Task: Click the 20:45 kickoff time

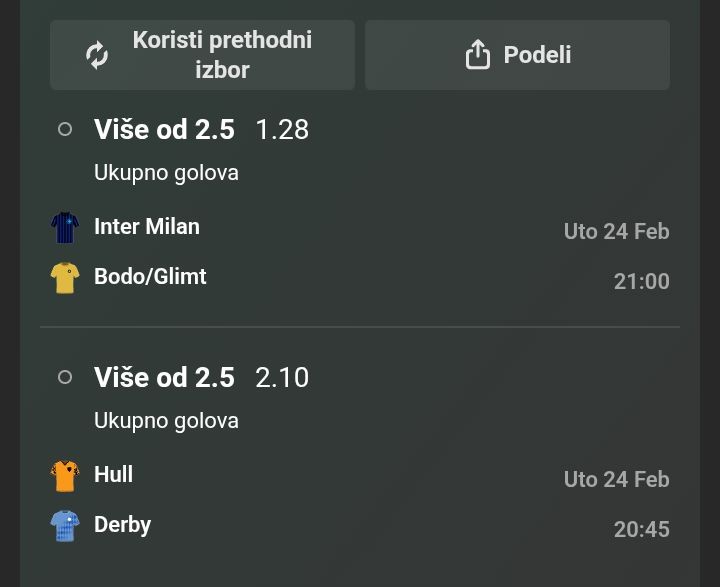Action: [641, 529]
